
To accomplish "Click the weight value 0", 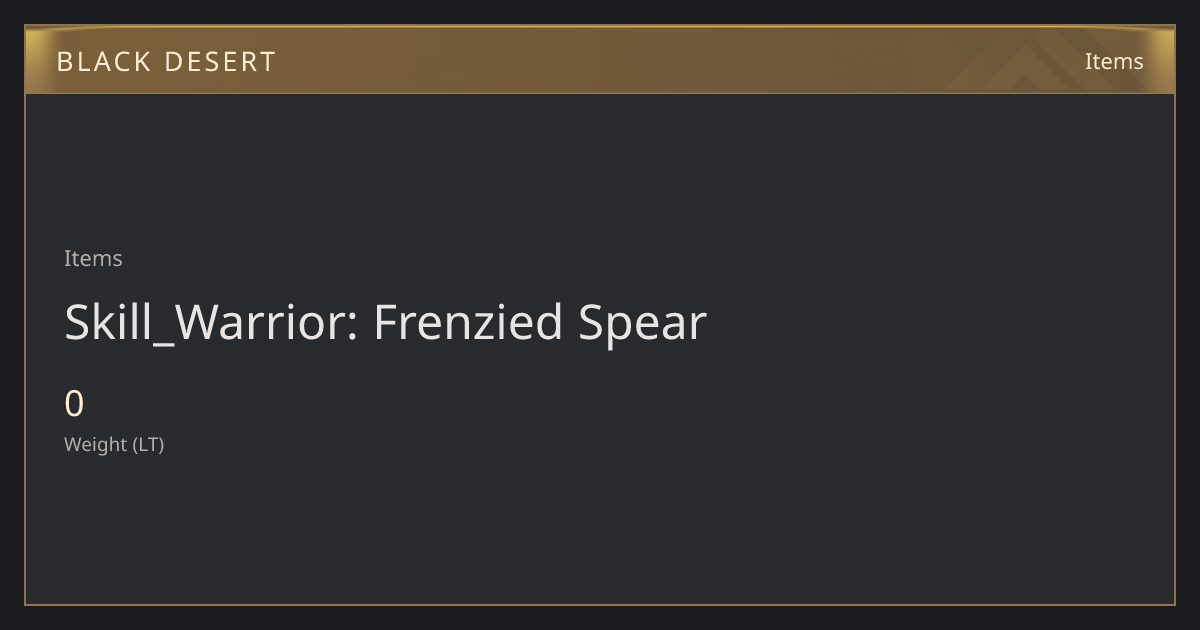I will 74,404.
